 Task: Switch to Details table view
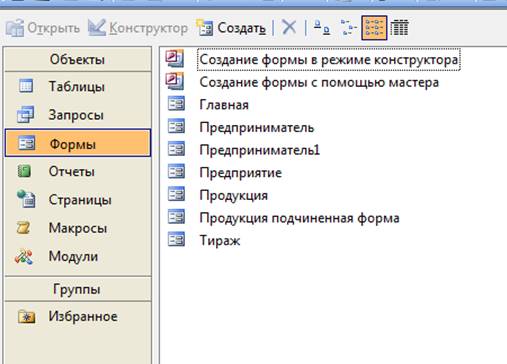[x=399, y=27]
